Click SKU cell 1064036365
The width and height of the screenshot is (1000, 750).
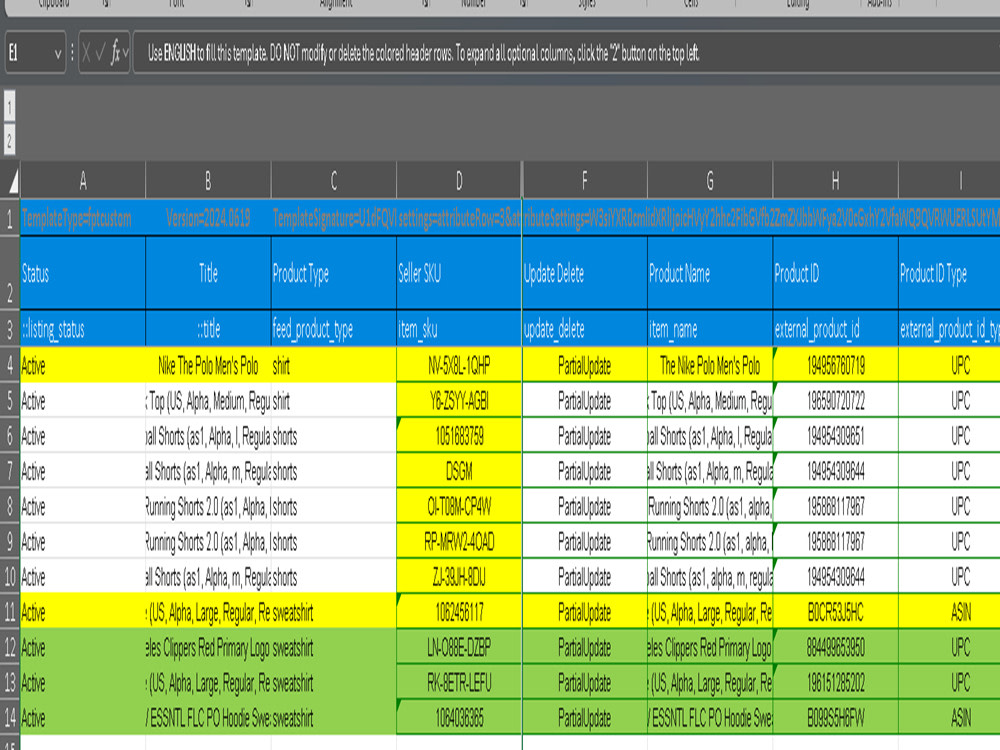click(459, 717)
